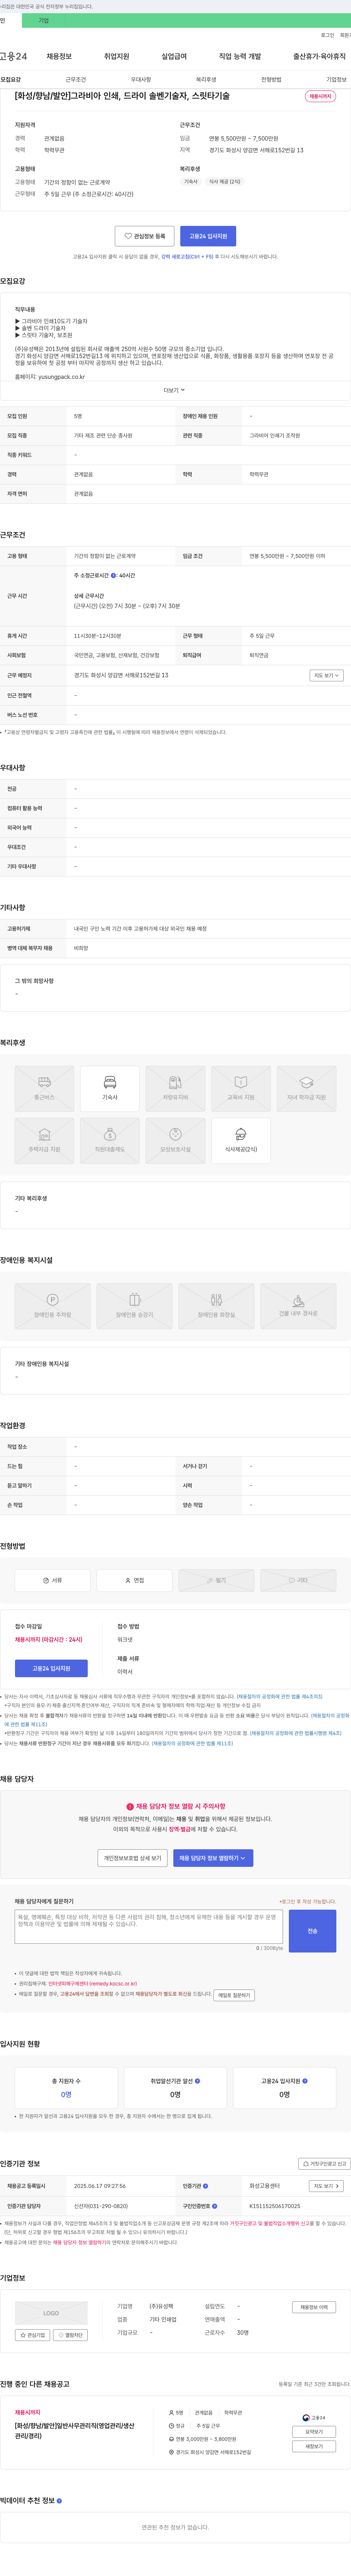This screenshot has width=351, height=2576.
Task: Click the 장애인용 화장실 icon
Action: click(216, 1306)
